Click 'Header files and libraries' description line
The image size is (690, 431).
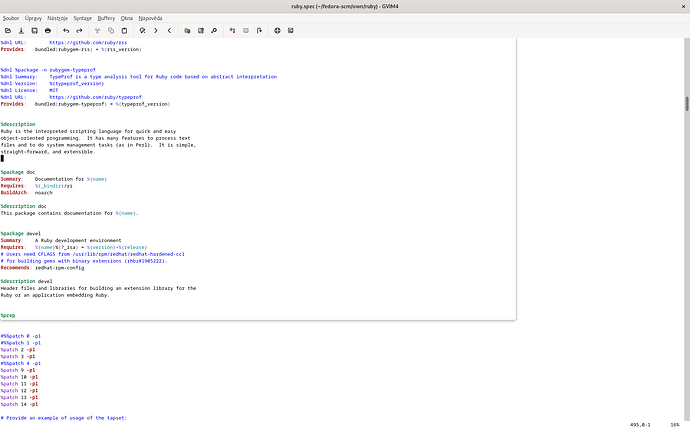[x=98, y=288]
